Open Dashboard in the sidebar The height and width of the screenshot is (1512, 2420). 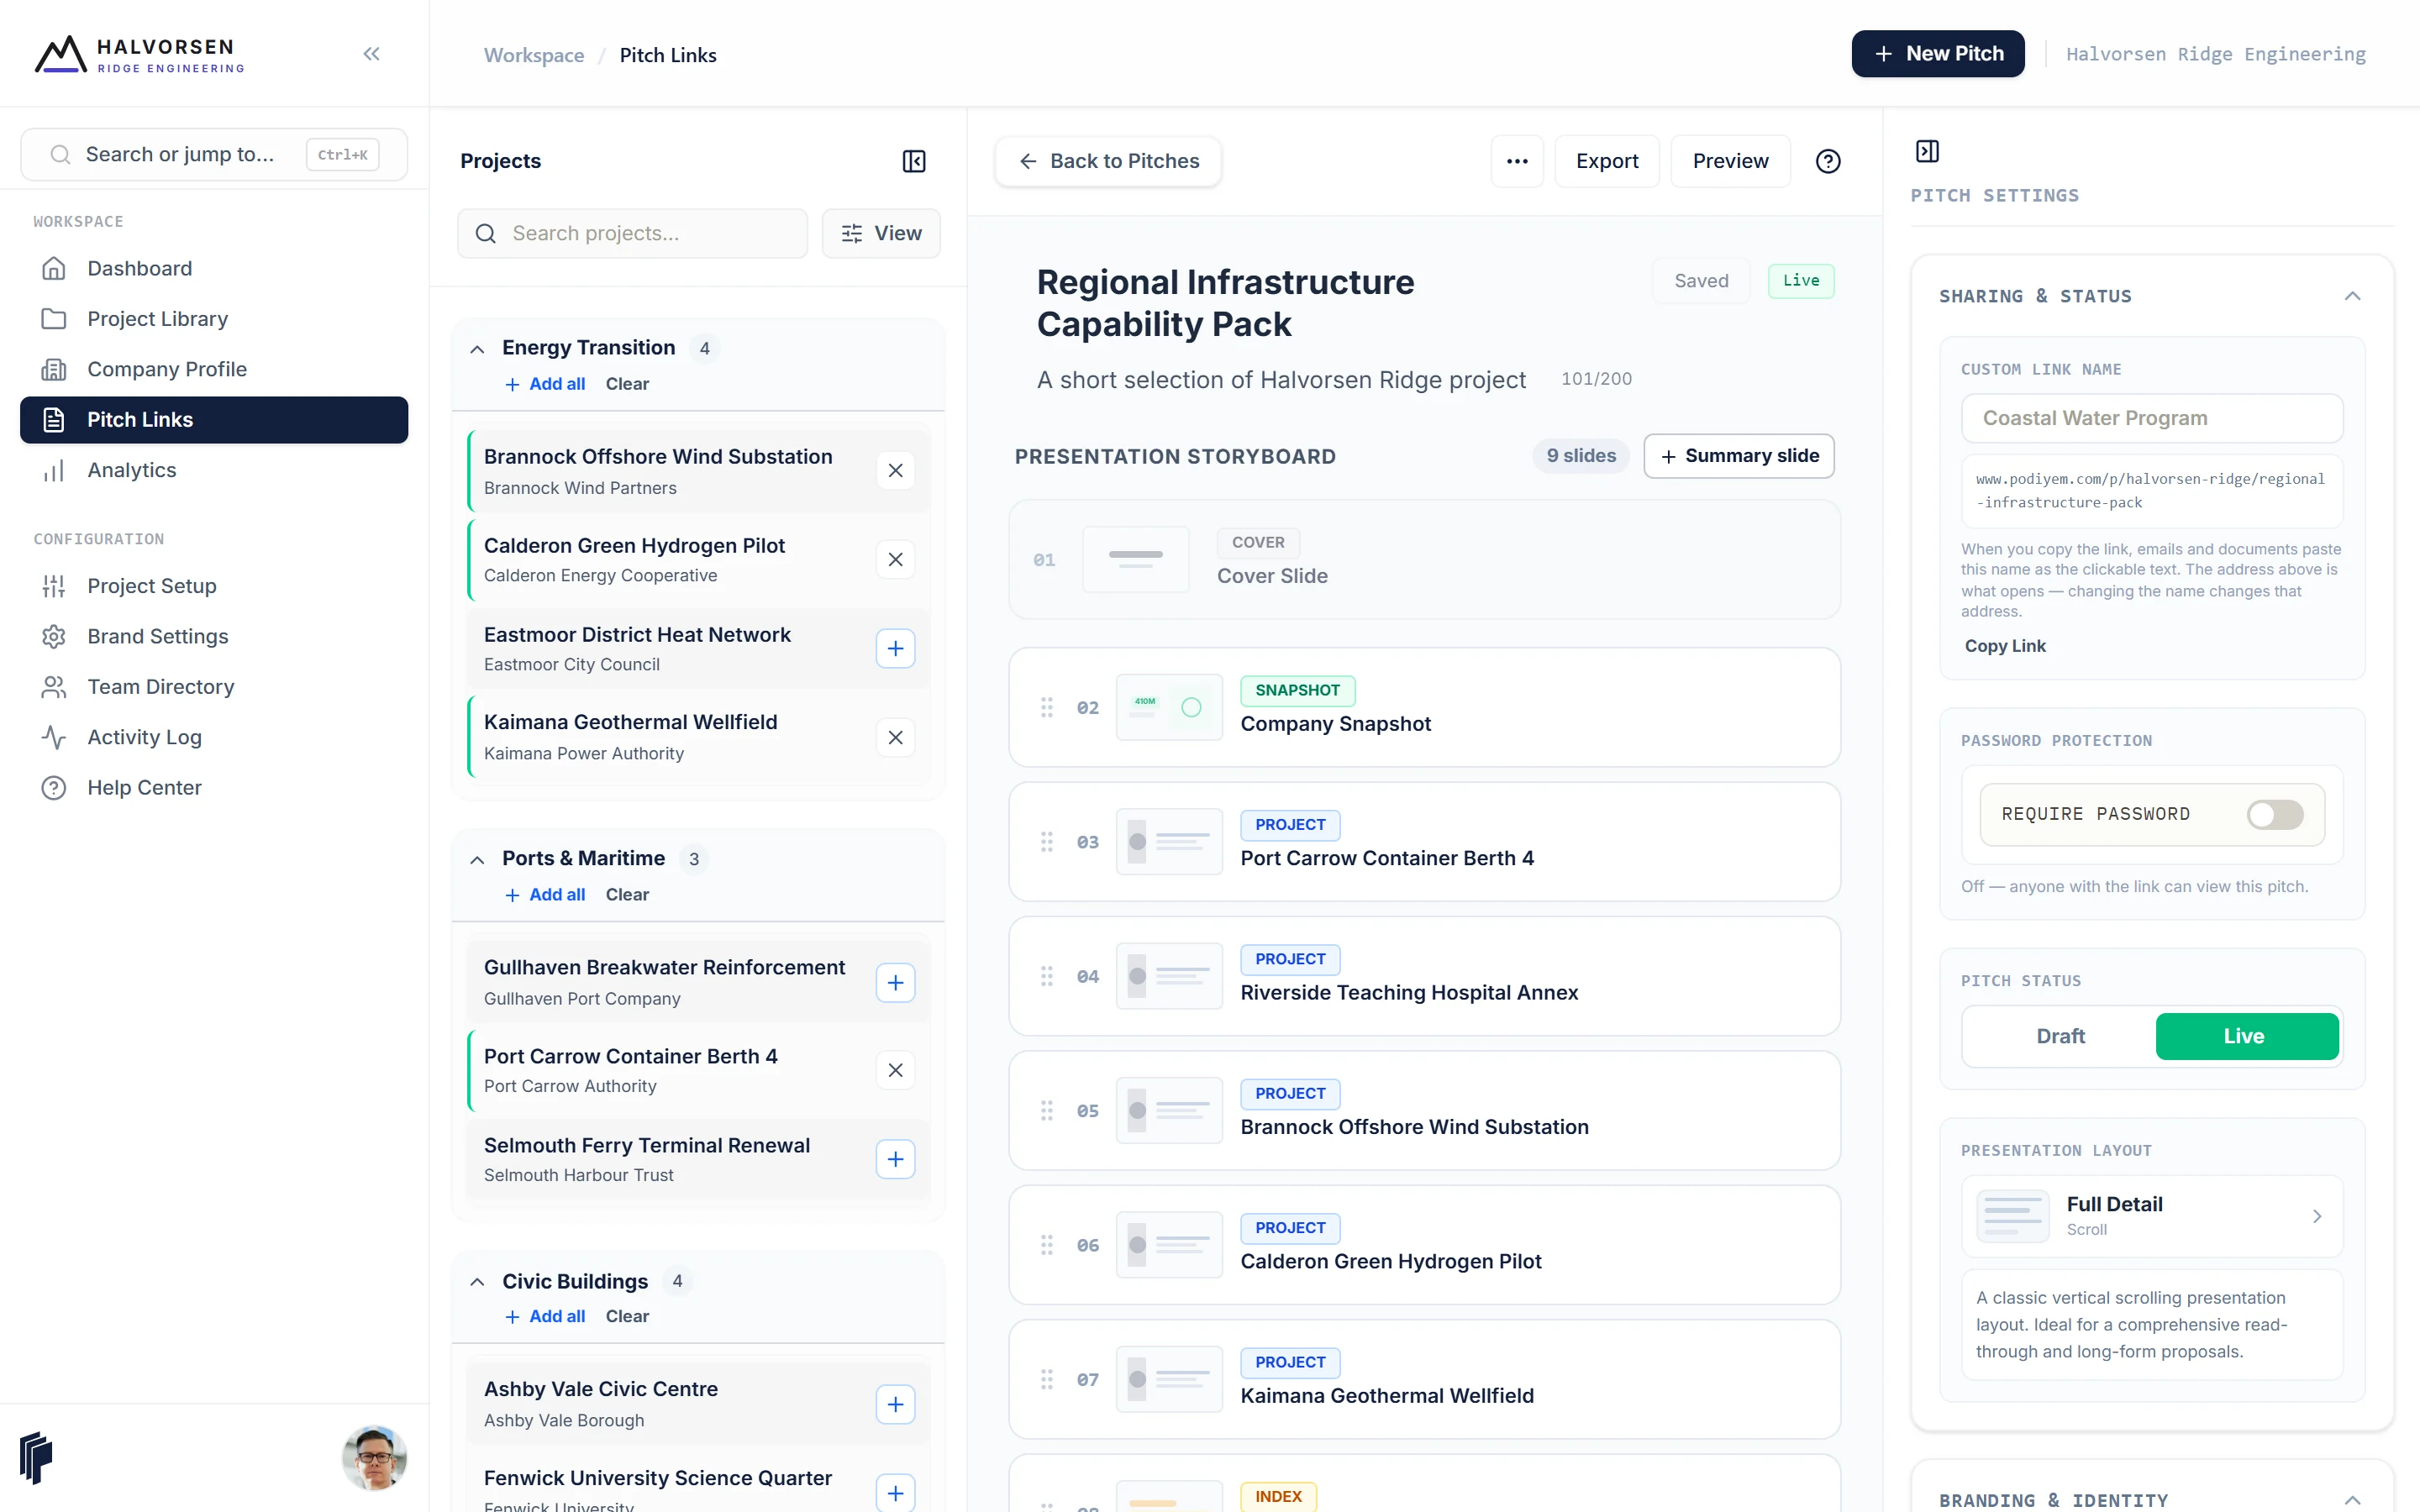[x=214, y=268]
